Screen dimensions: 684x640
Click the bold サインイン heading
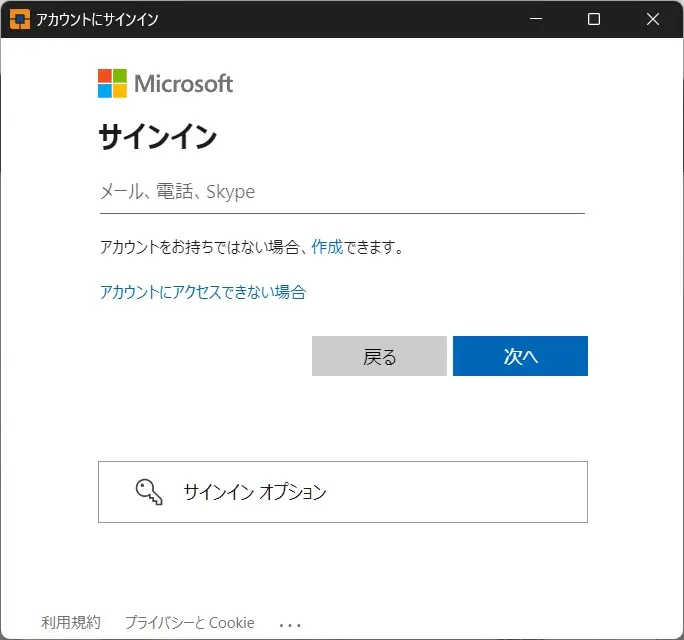(x=157, y=137)
